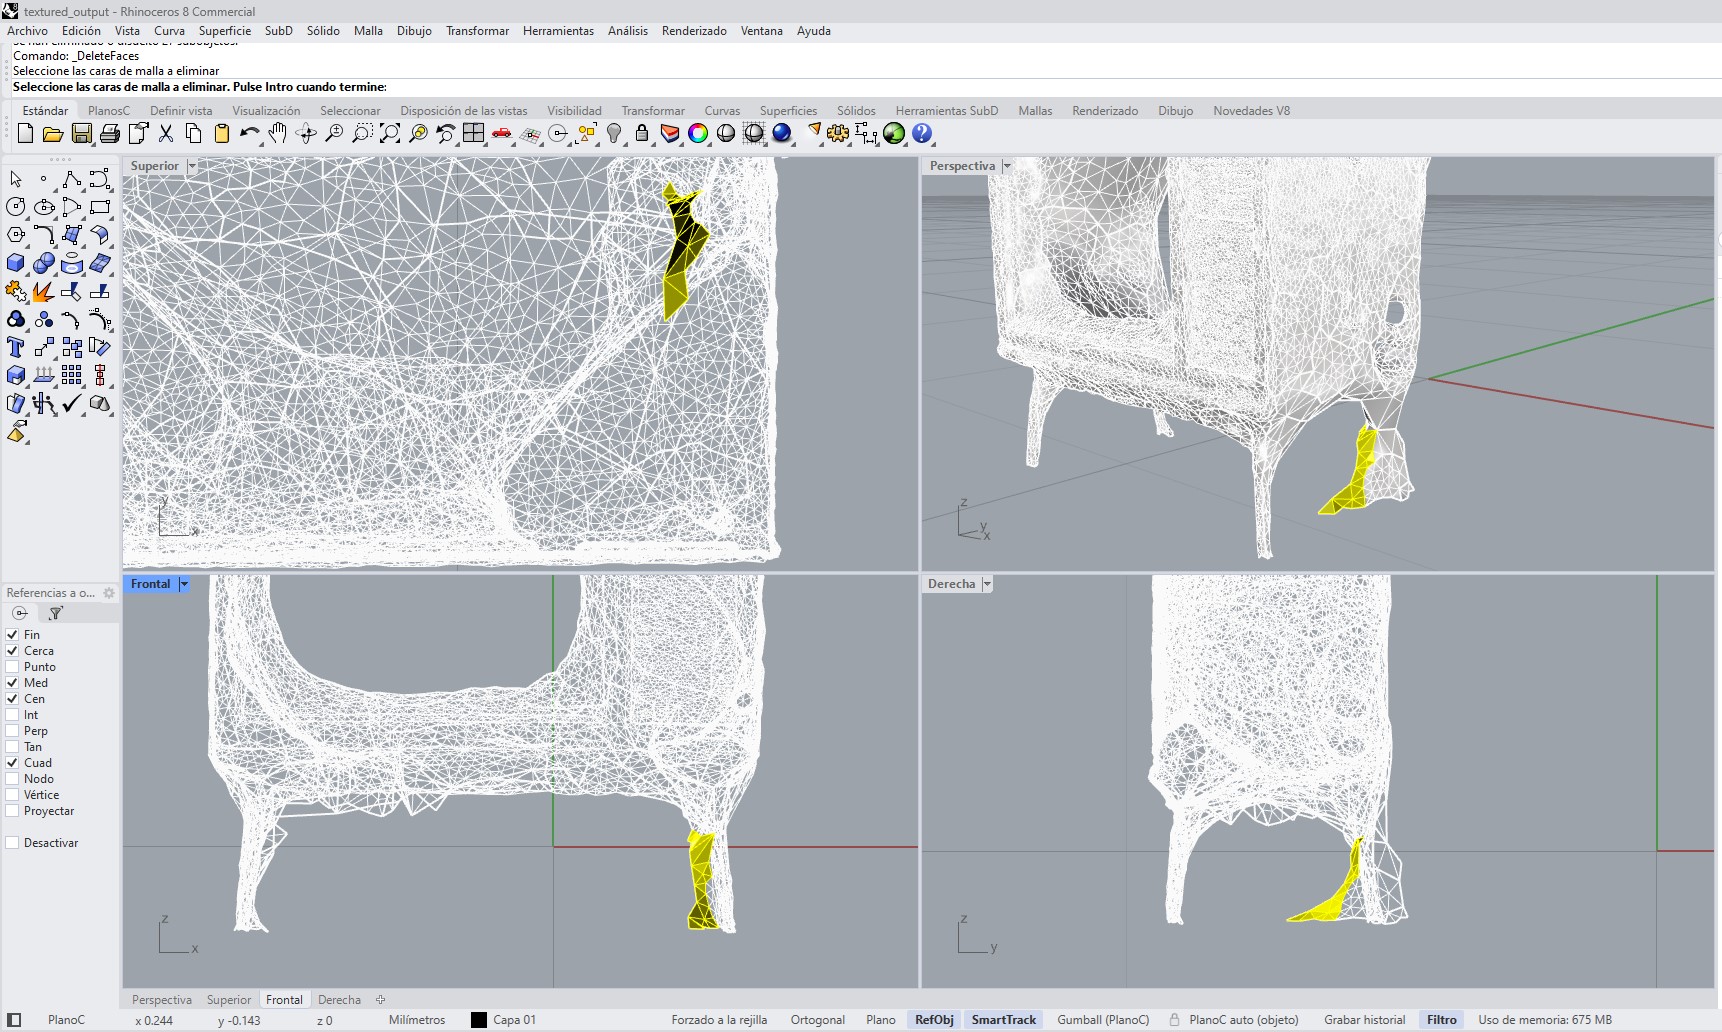This screenshot has width=1722, height=1032.
Task: Open the Perspectiva viewport dropdown menu
Action: click(1008, 166)
